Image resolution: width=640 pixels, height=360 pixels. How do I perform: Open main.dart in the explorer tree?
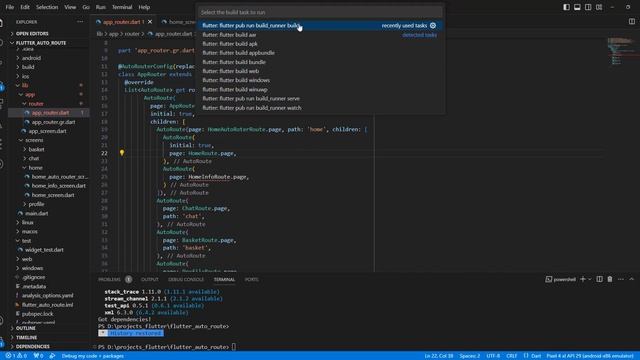tap(37, 213)
